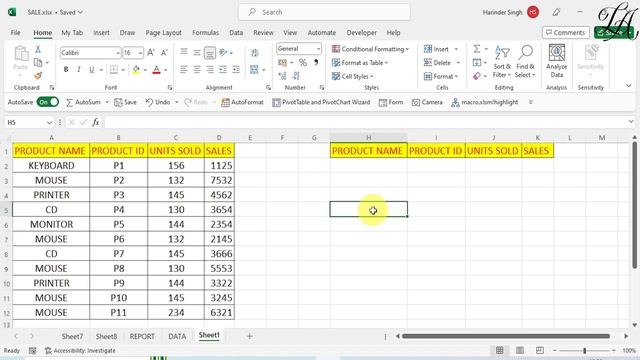Expand Cell Styles menu
Screen dimensions: 640x360
tap(353, 76)
